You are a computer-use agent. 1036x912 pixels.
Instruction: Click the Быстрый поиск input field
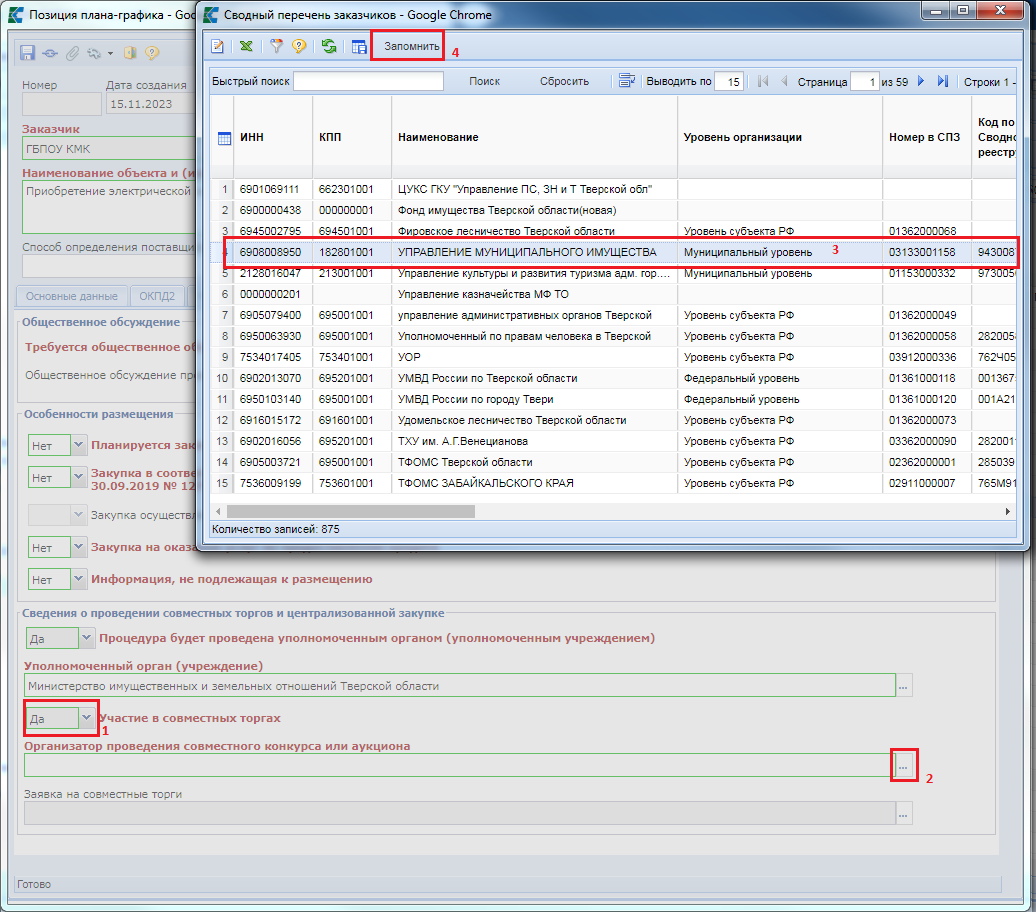point(368,82)
